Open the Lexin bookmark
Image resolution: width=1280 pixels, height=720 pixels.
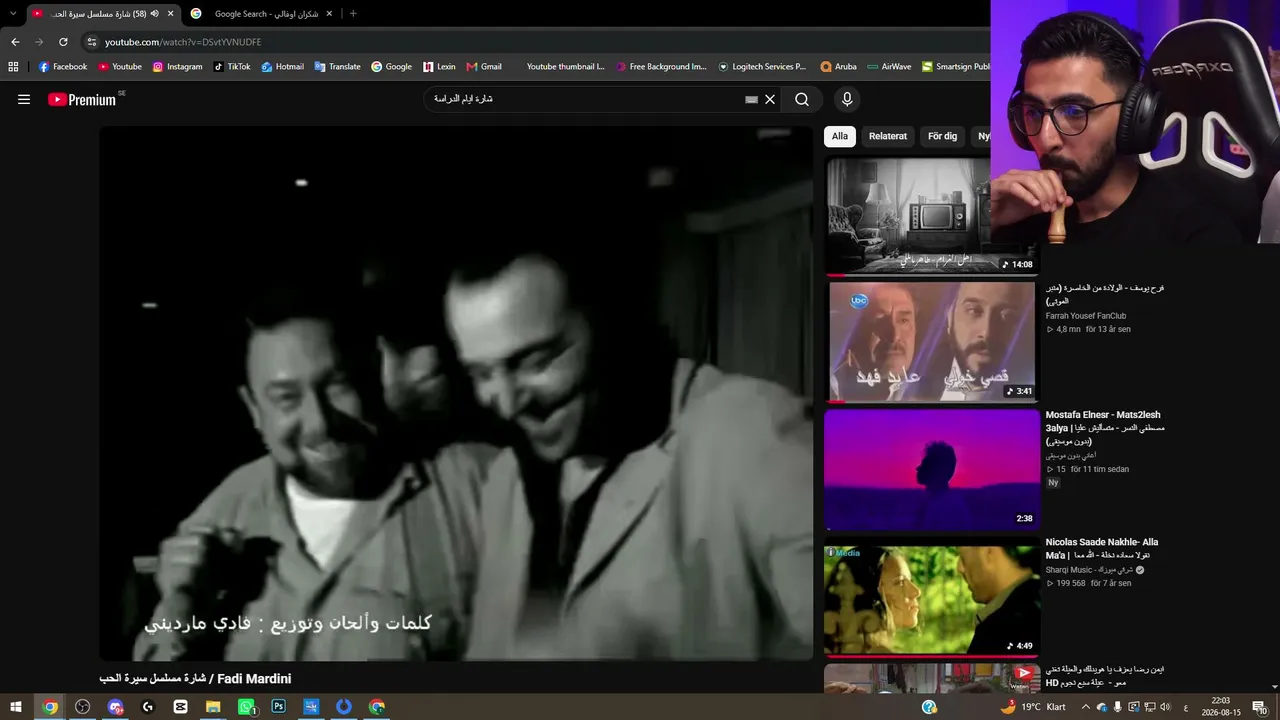[x=439, y=67]
